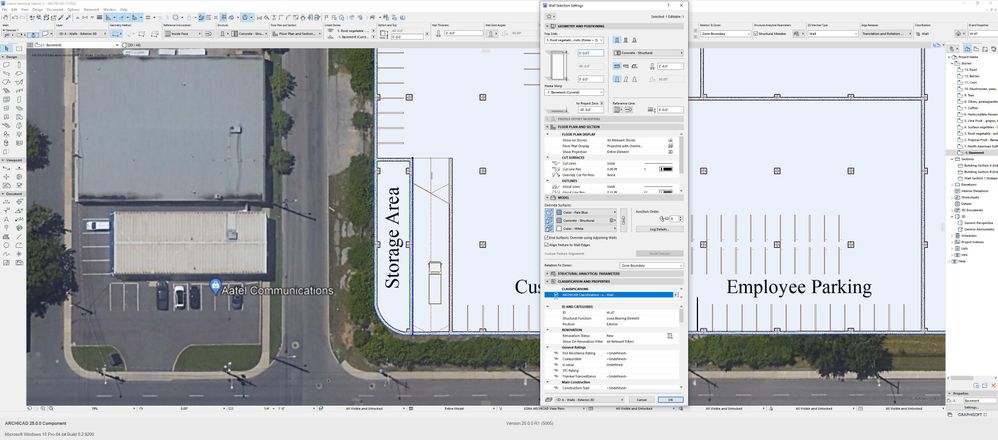The height and width of the screenshot is (440, 998).
Task: Open Home Story dropdown
Action: point(573,92)
